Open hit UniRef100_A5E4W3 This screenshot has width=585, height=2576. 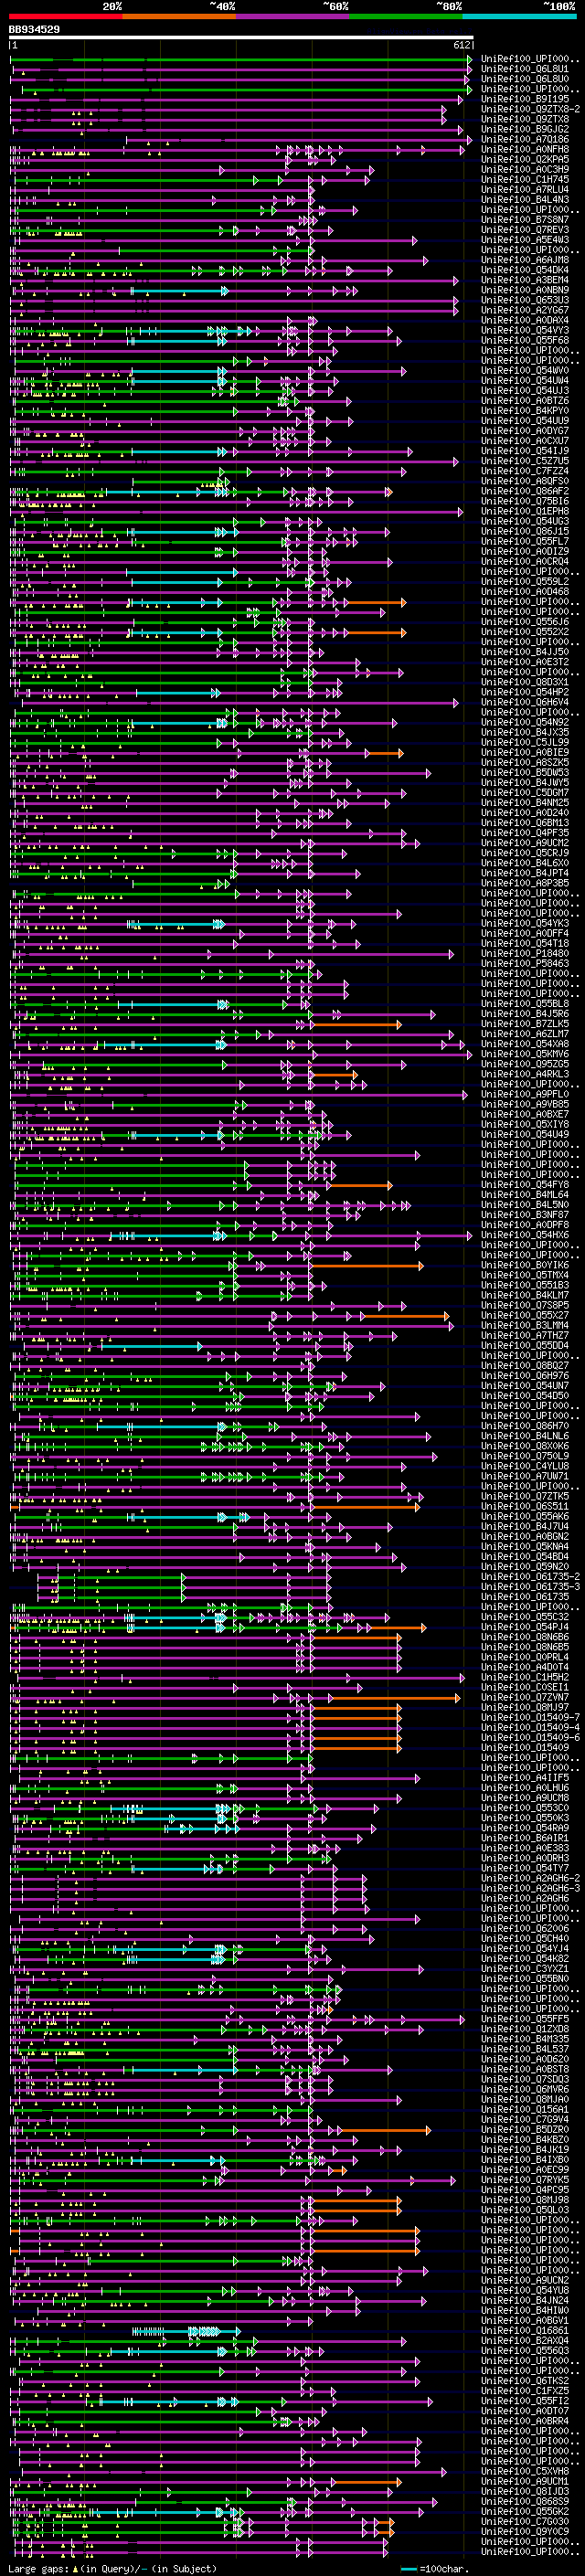tap(525, 239)
